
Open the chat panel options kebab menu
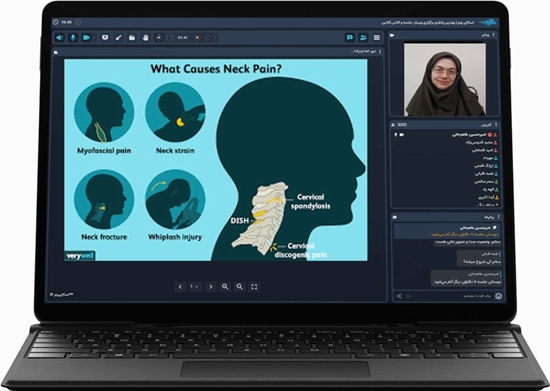(x=498, y=217)
